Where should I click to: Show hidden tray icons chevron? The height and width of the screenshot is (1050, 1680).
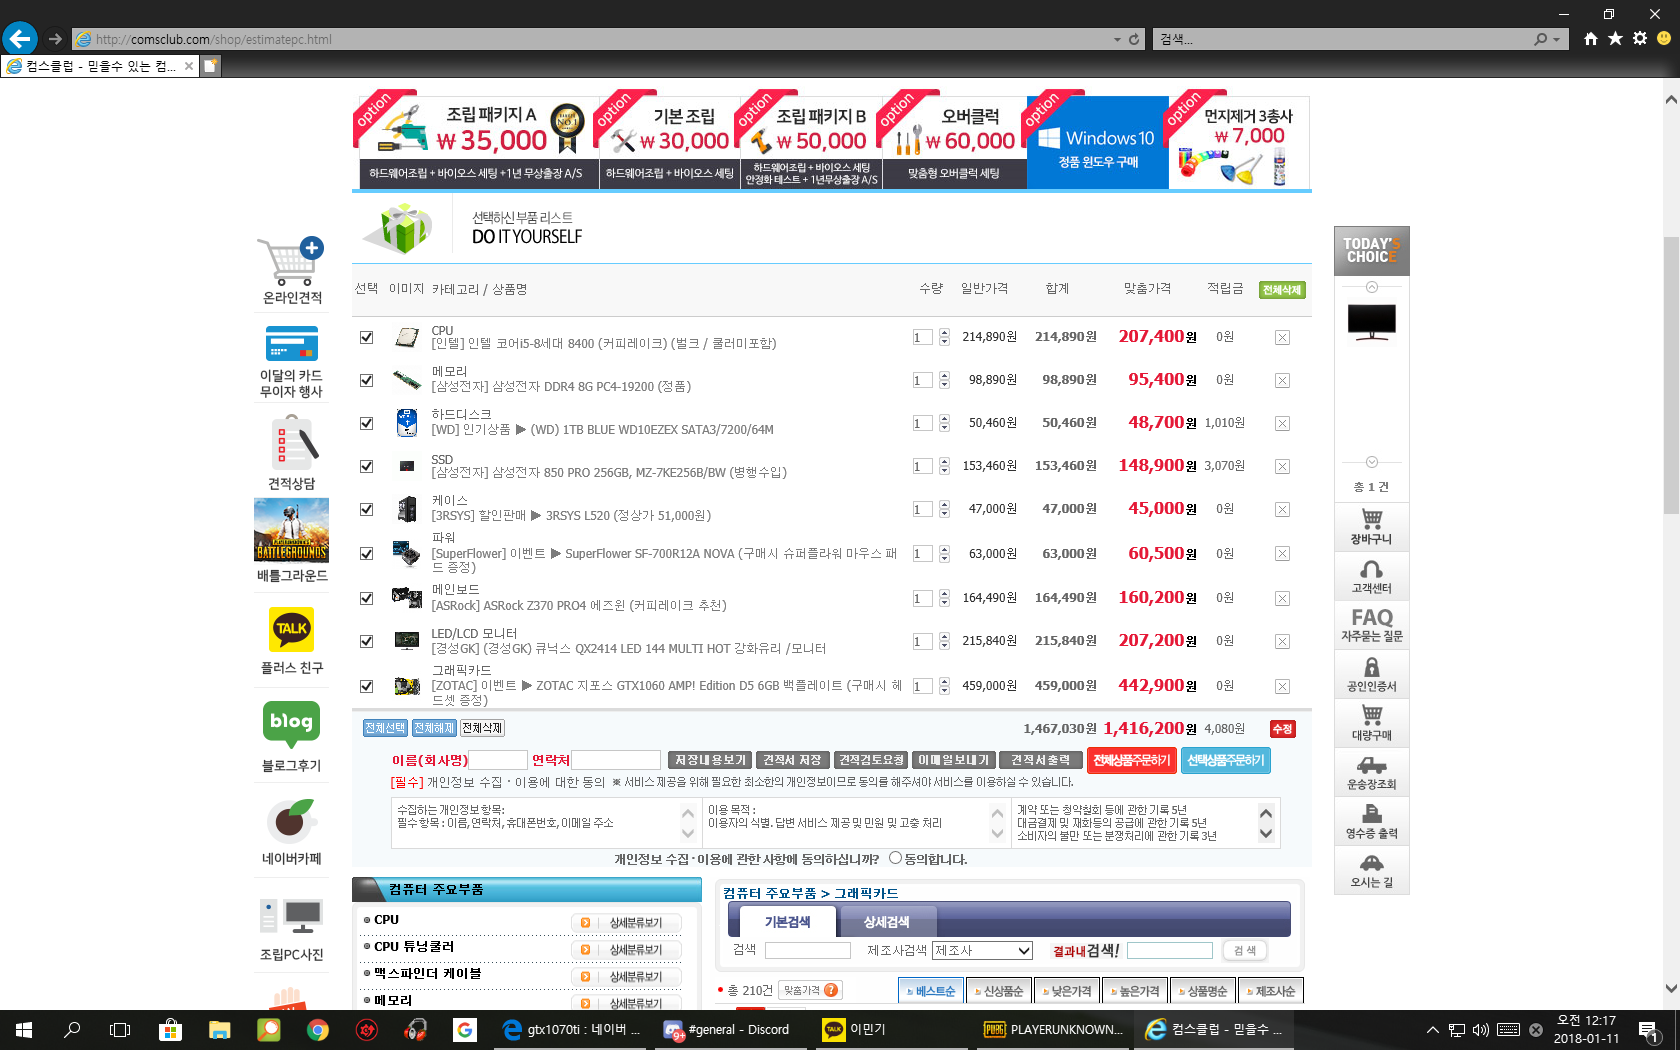tap(1432, 1030)
